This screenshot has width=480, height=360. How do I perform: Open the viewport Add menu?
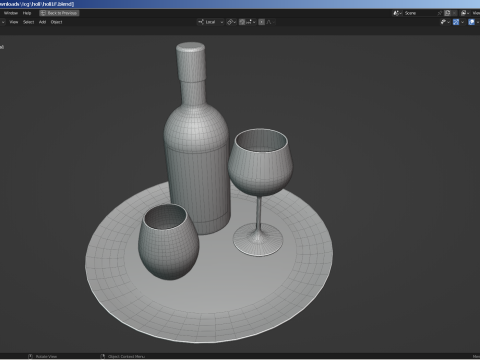(x=42, y=22)
